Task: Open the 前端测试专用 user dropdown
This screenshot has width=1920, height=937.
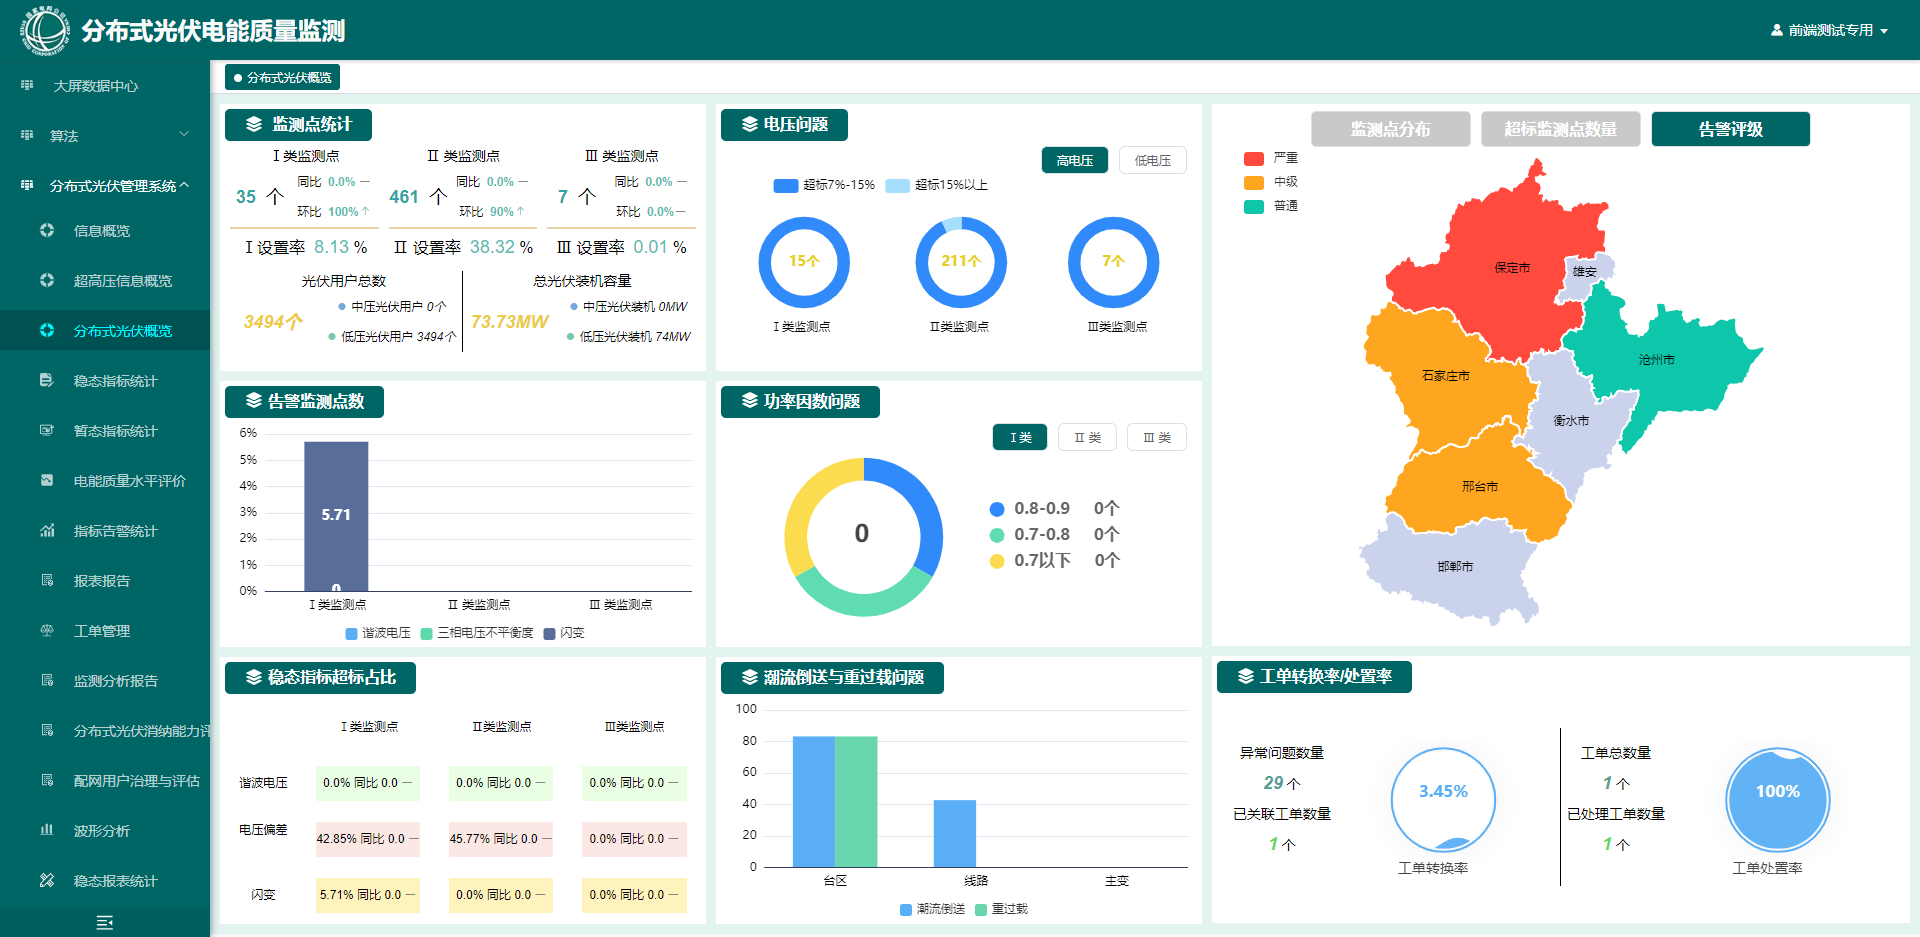Action: [x=1829, y=31]
